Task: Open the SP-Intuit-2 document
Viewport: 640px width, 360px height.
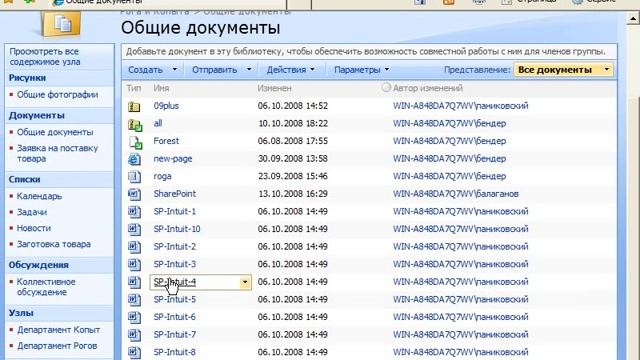Action: pyautogui.click(x=175, y=247)
